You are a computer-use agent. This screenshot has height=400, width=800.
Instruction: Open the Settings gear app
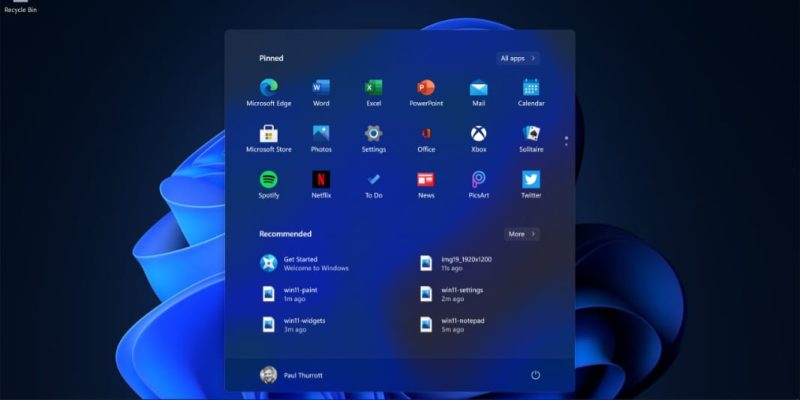374,134
